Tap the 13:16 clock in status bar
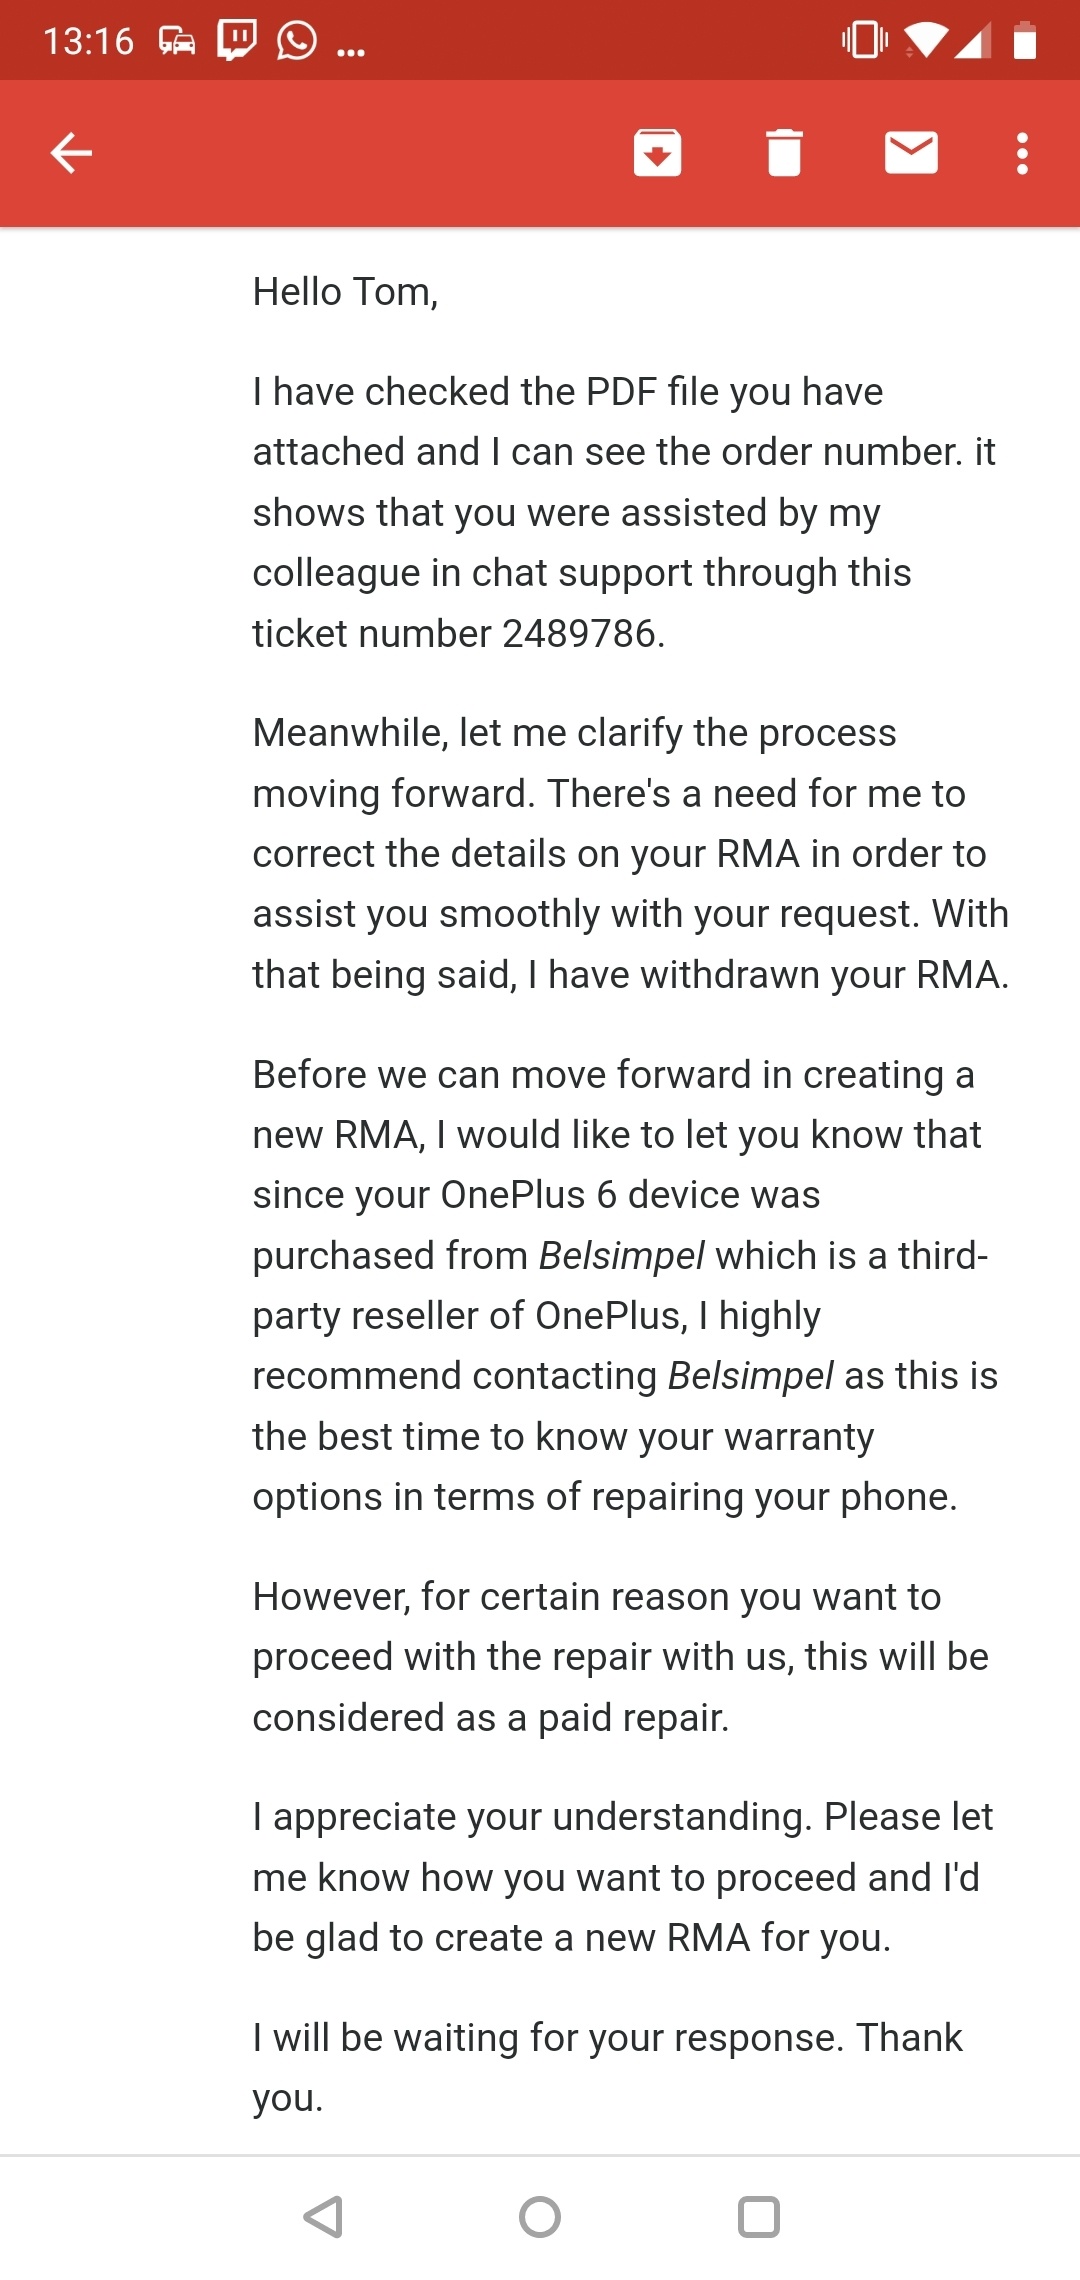The image size is (1080, 2280). 88,41
